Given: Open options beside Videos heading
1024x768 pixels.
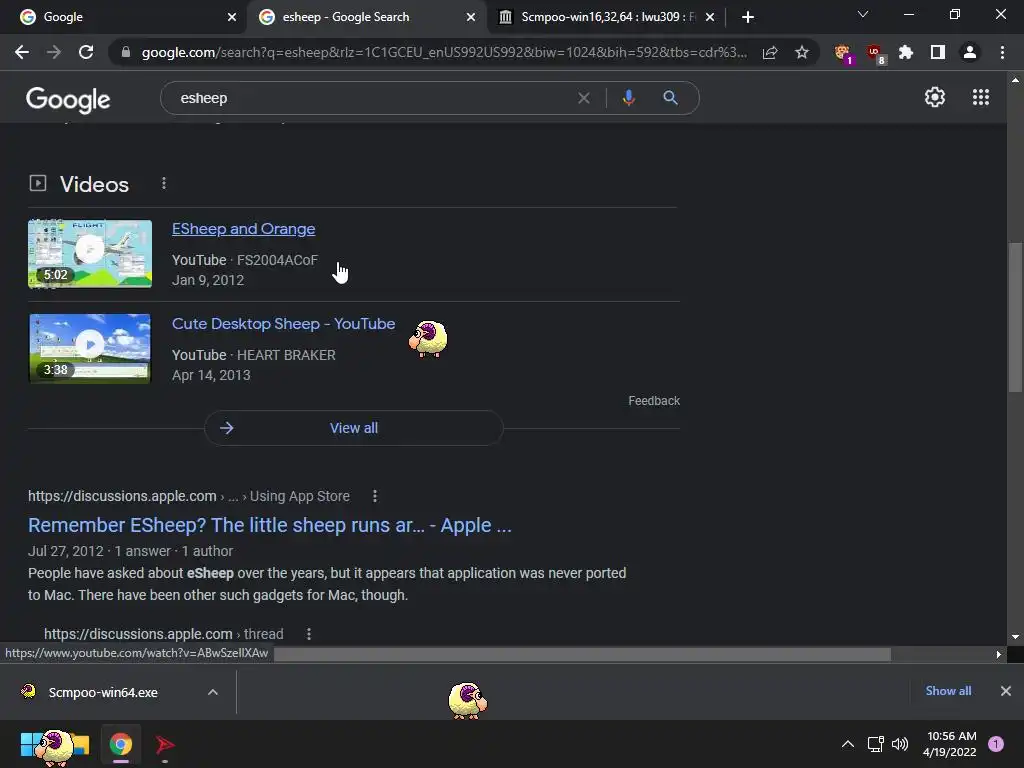Looking at the screenshot, I should click(x=164, y=184).
